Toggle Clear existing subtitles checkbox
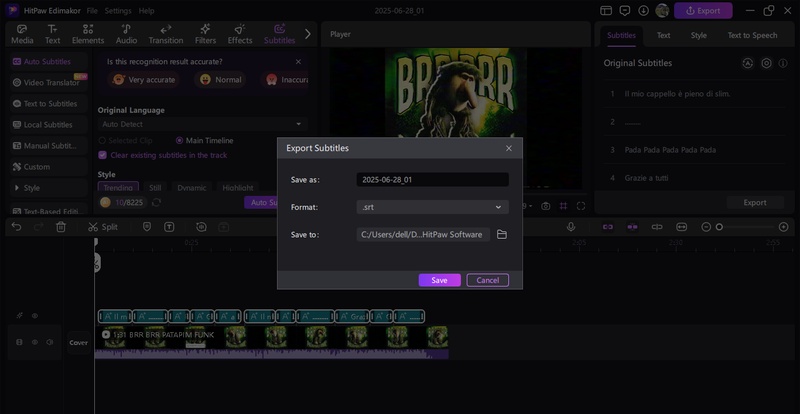 [x=102, y=155]
